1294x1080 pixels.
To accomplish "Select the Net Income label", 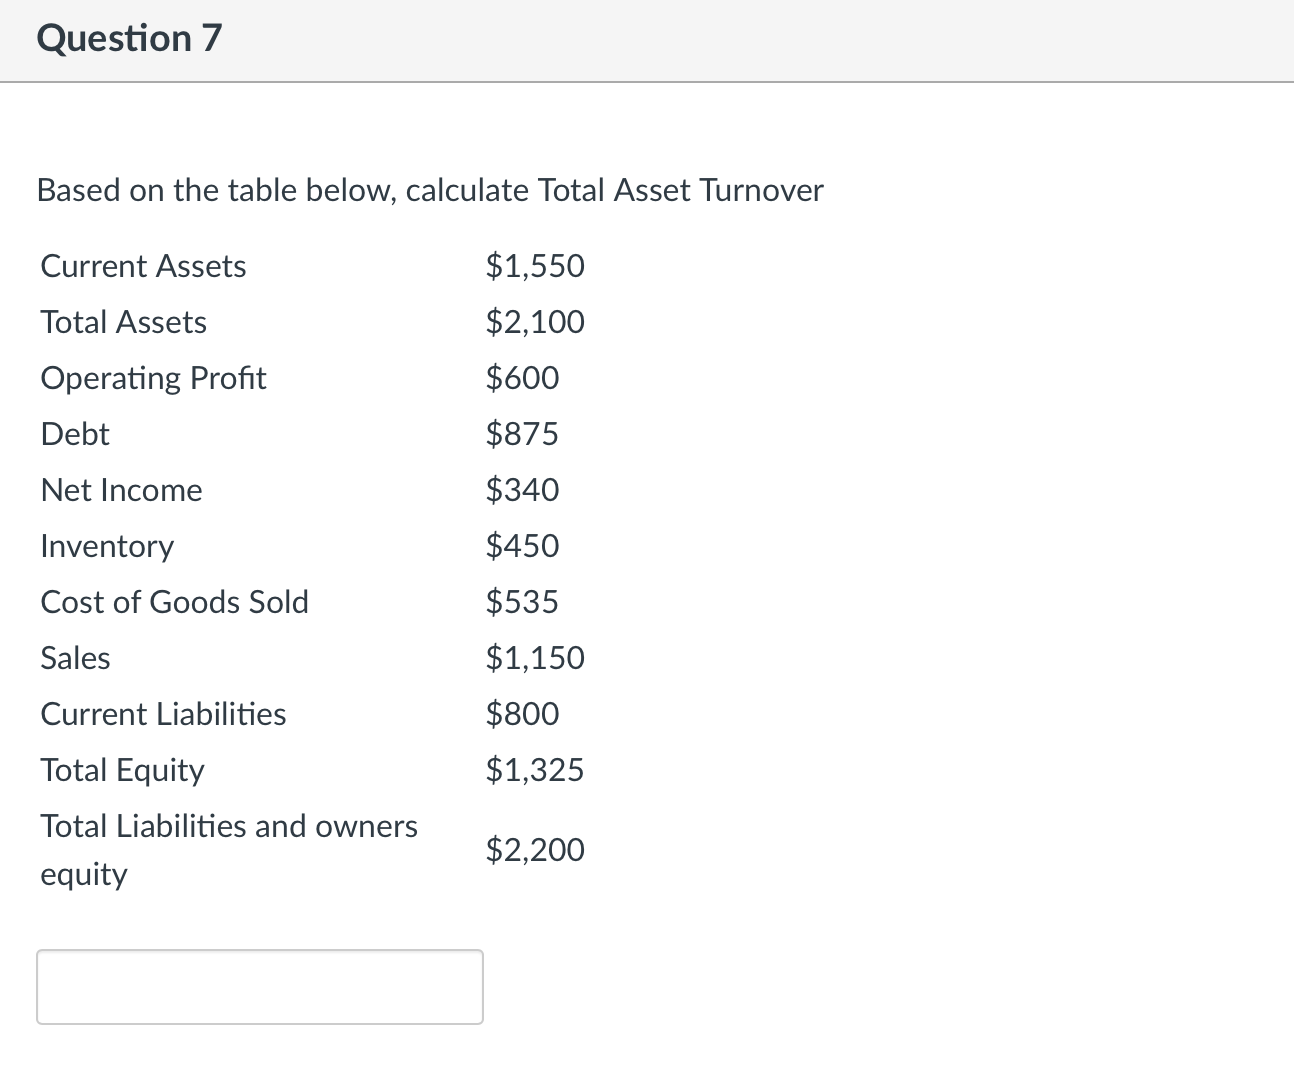I will pos(121,490).
